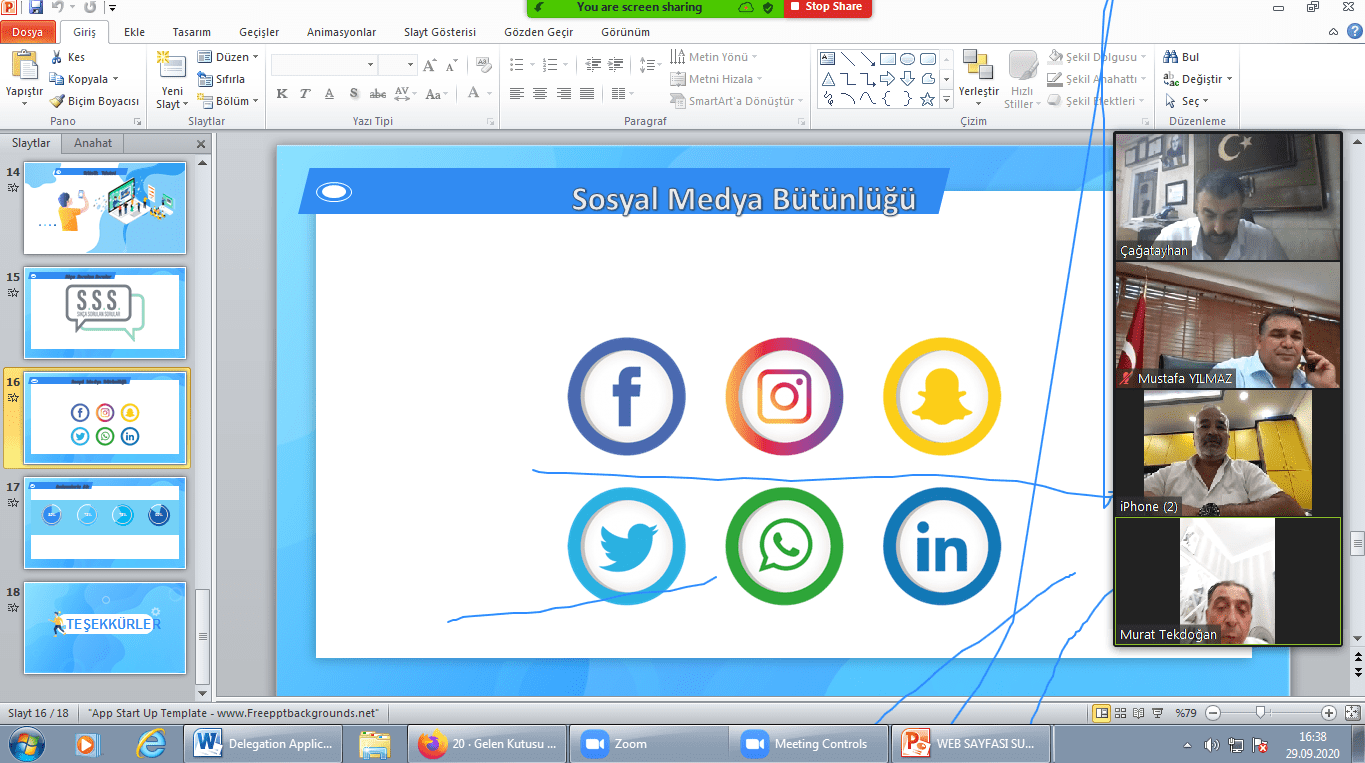Click the zoom slider in status bar
Viewport: 1365px width, 763px height.
pos(1261,713)
